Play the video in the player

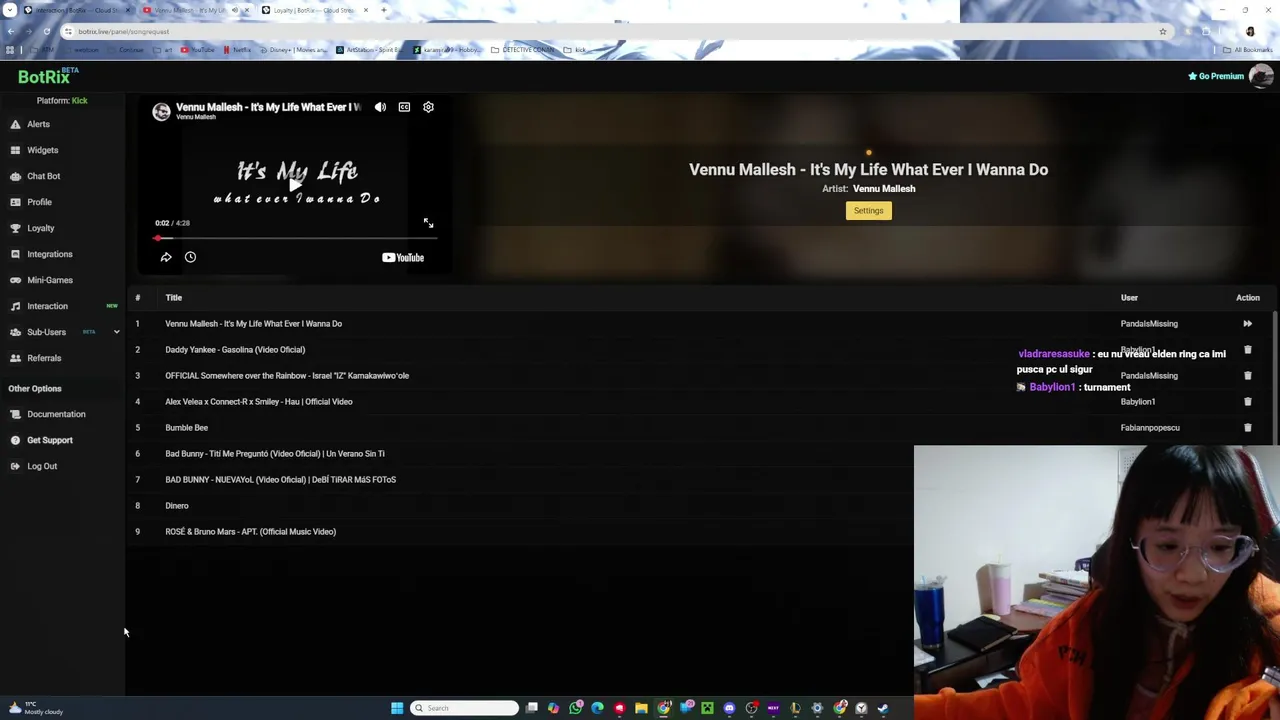click(295, 184)
